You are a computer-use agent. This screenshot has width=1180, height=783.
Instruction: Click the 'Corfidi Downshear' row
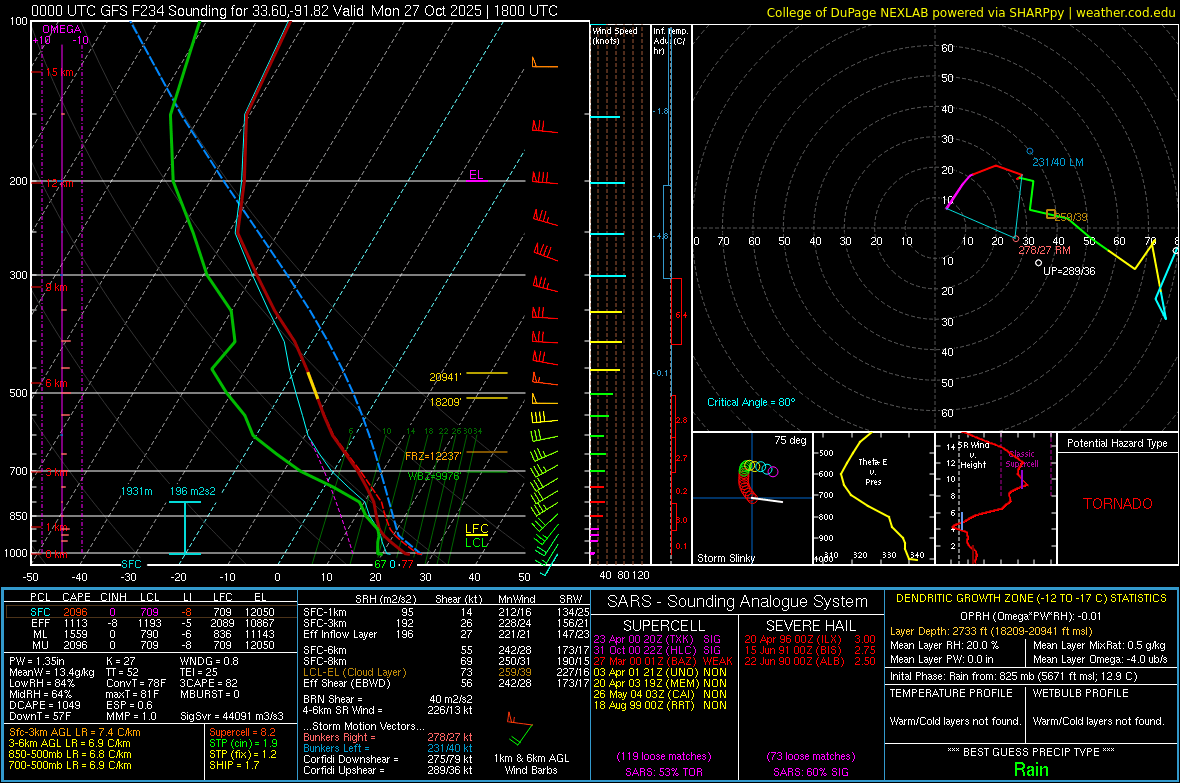click(x=388, y=759)
